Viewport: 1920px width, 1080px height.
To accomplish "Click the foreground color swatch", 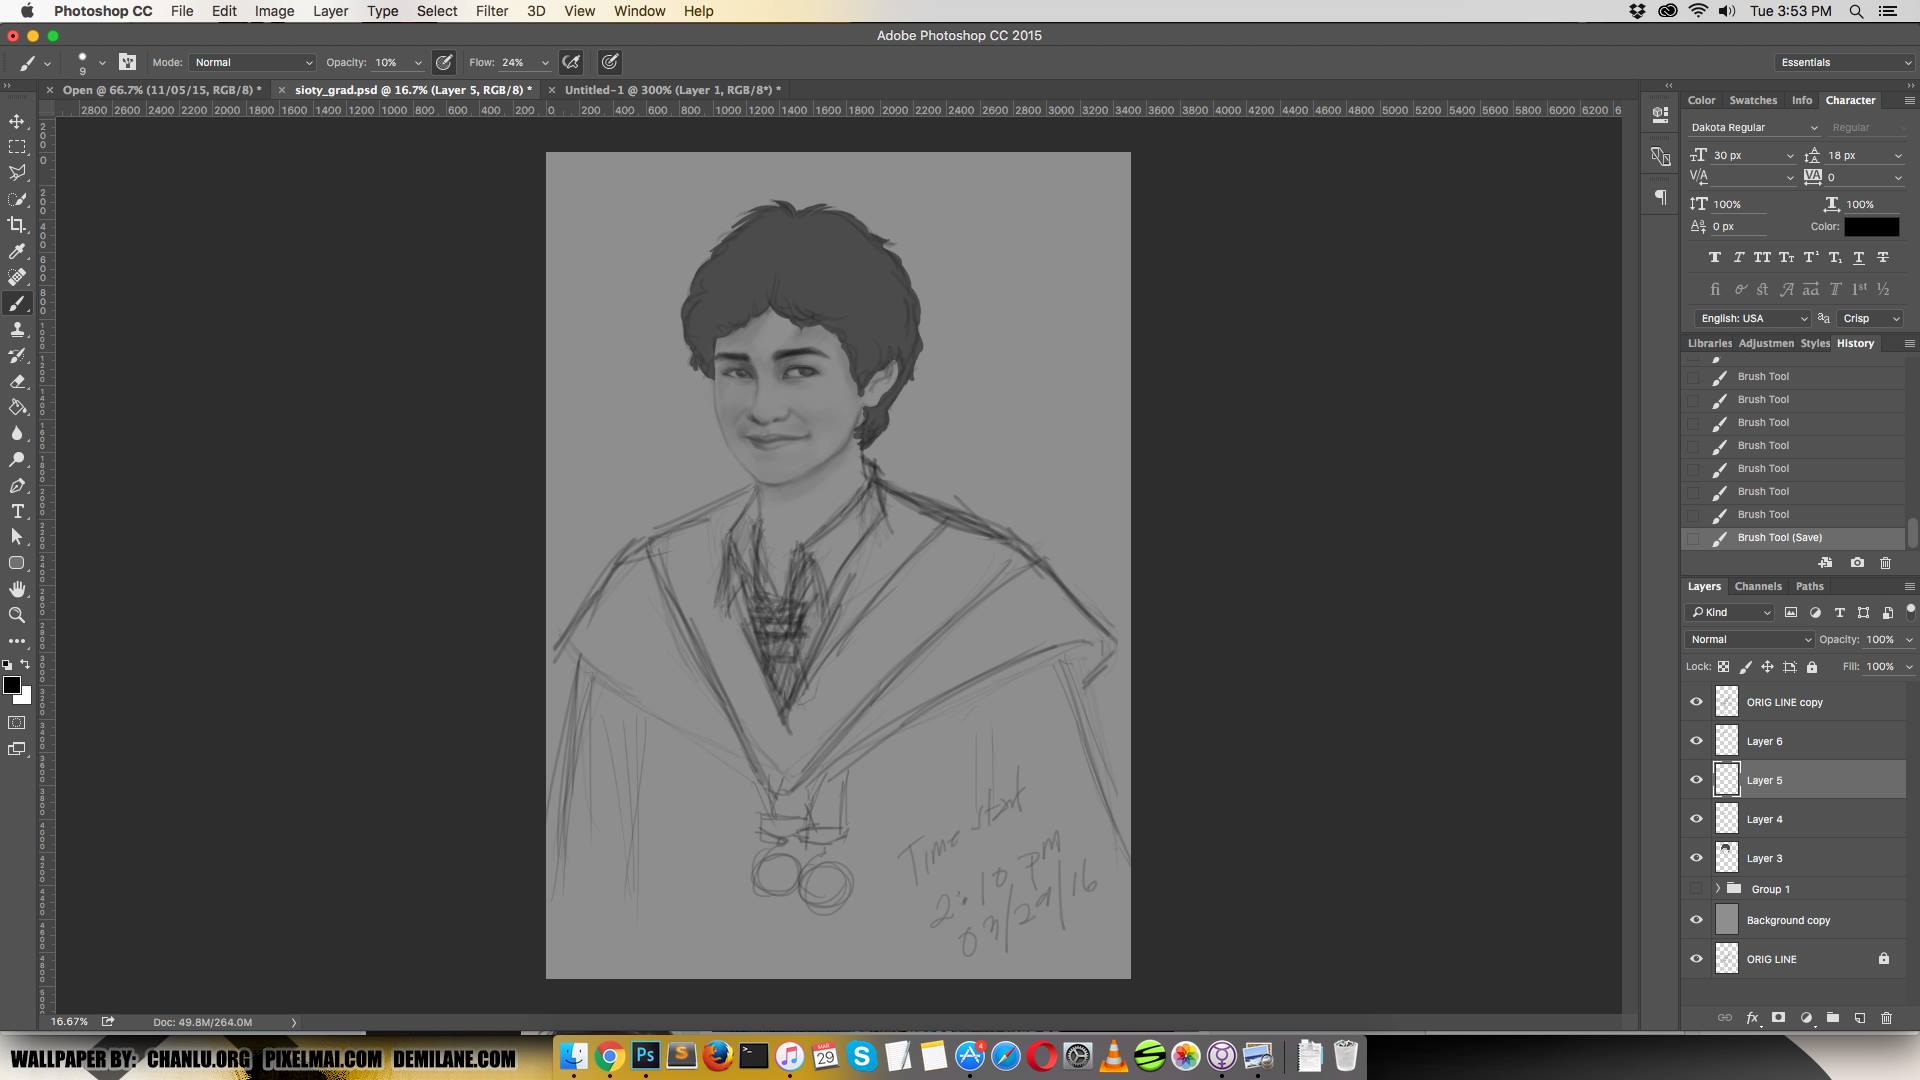I will click(12, 685).
